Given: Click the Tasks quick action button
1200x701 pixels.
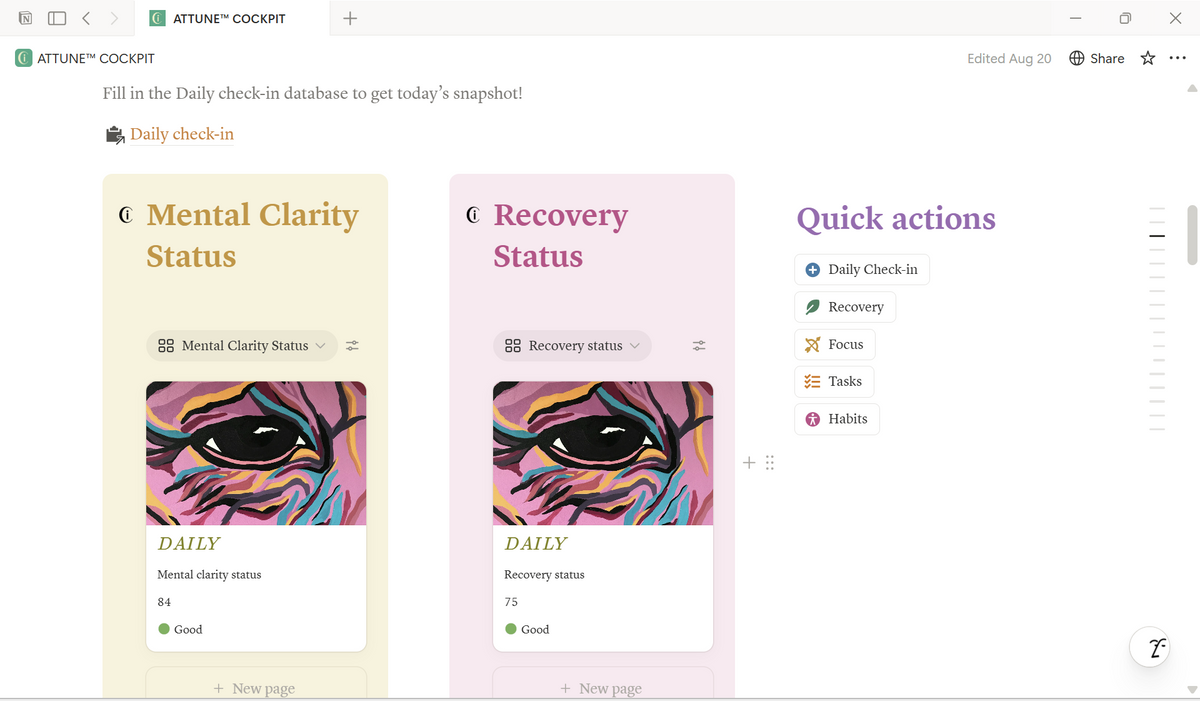Looking at the screenshot, I should pos(834,381).
